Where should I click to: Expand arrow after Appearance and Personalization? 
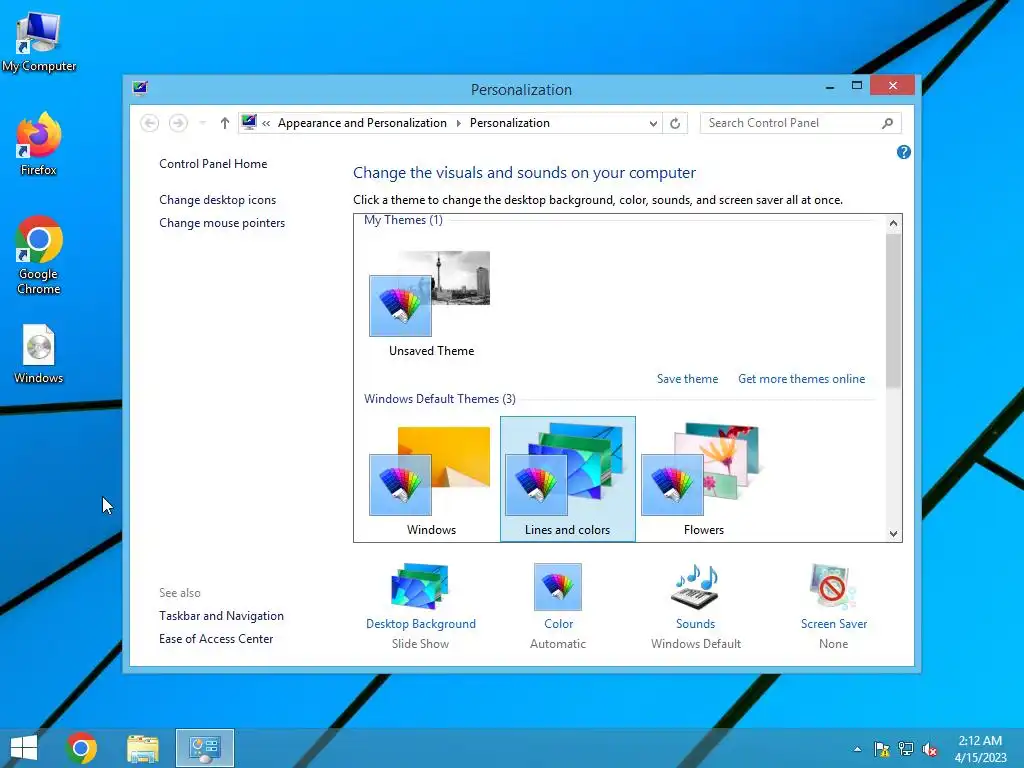pos(458,123)
